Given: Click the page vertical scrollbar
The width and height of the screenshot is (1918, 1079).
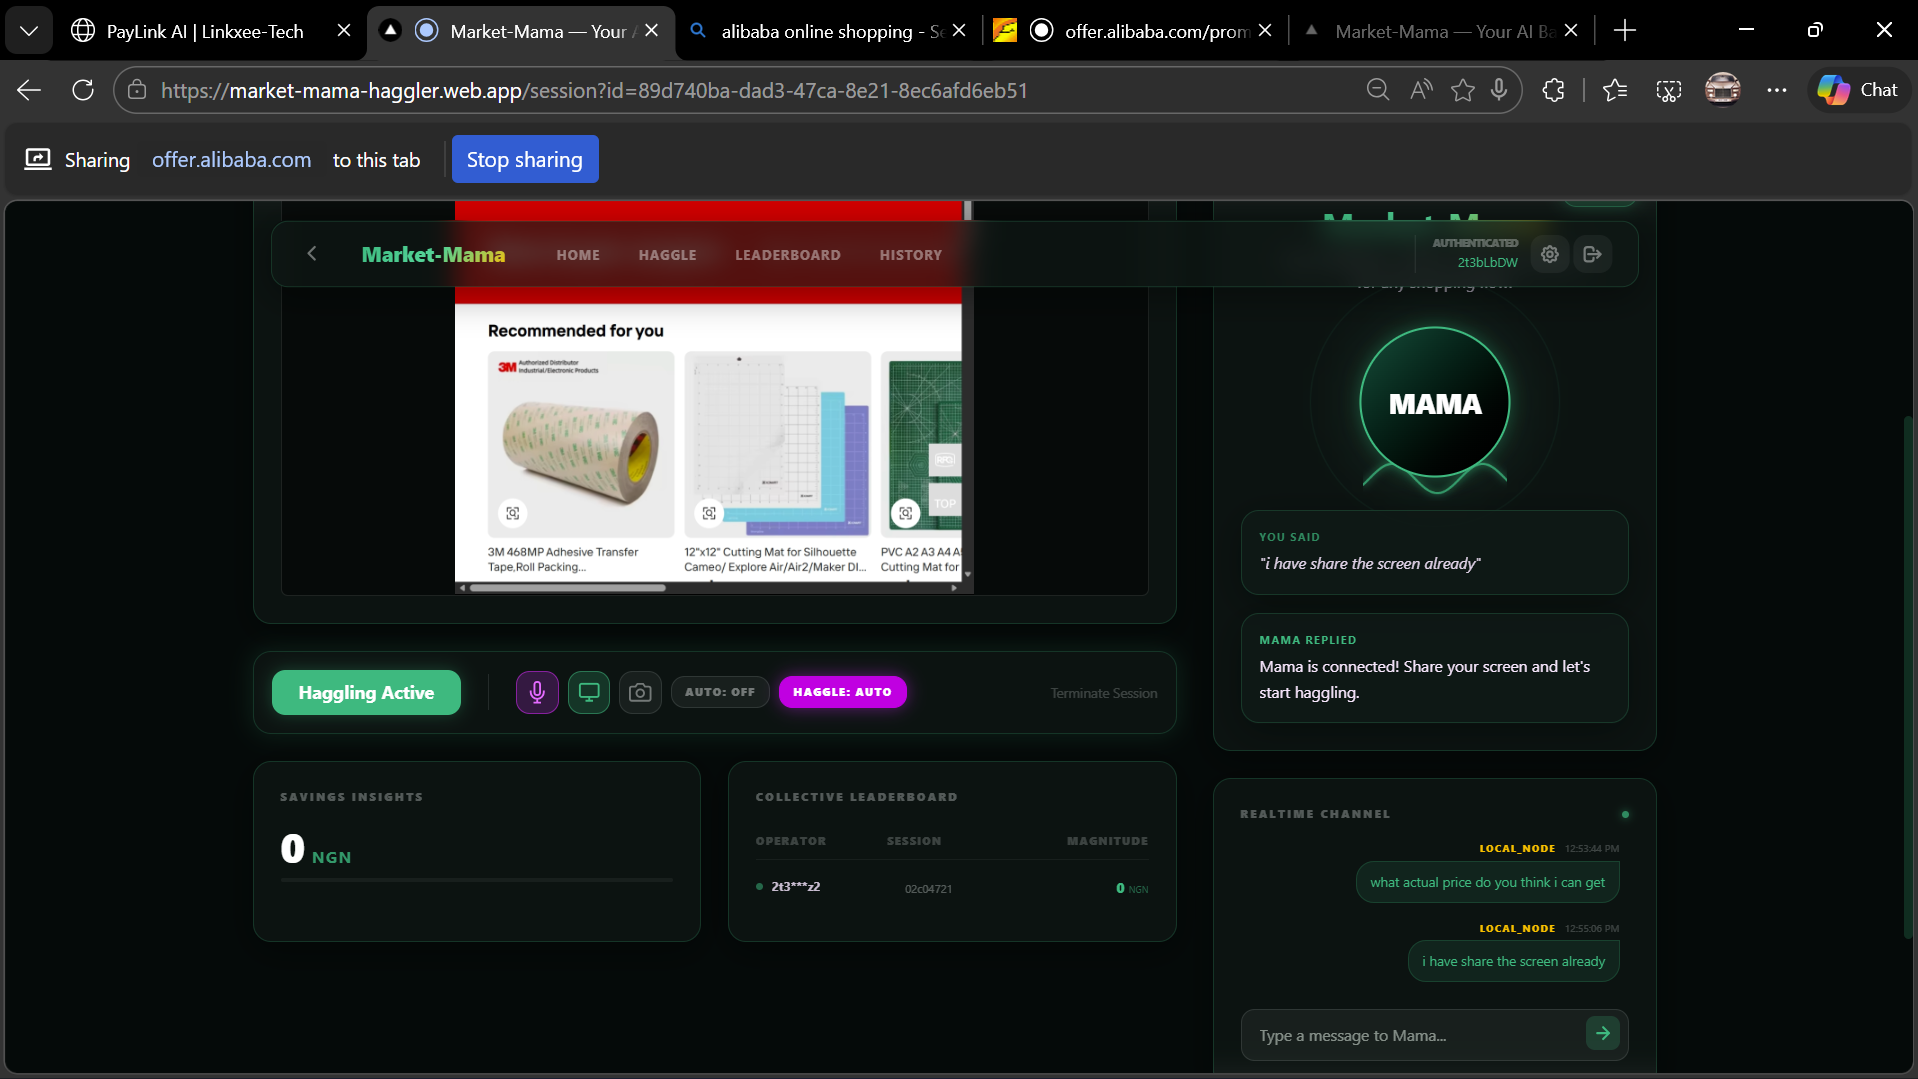Looking at the screenshot, I should point(1908,680).
